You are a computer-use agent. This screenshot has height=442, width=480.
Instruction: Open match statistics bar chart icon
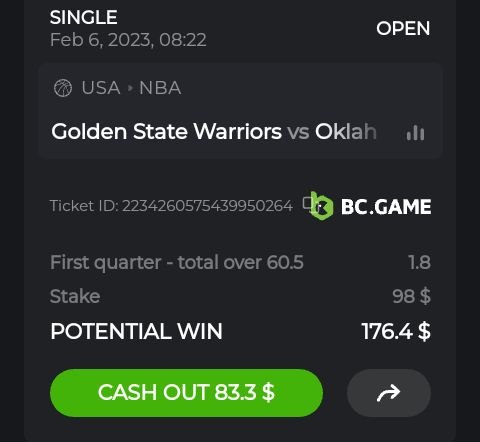(x=415, y=133)
